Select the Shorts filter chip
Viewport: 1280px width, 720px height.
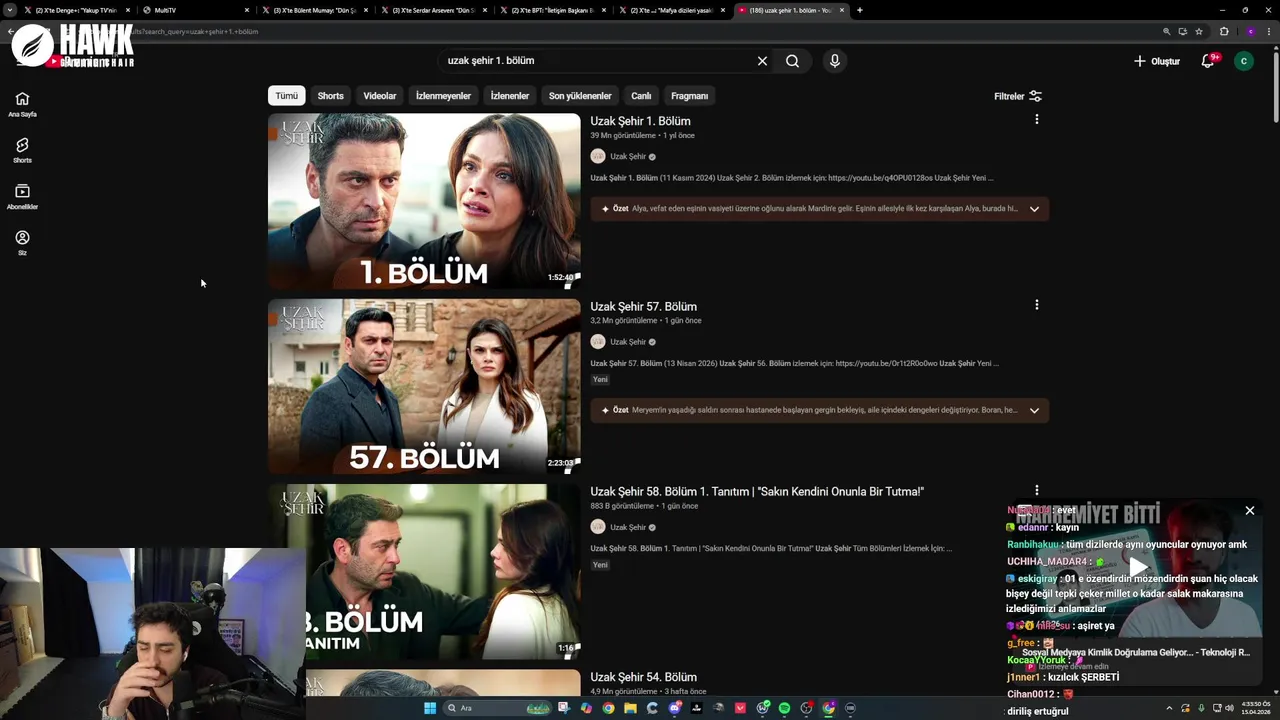[330, 96]
